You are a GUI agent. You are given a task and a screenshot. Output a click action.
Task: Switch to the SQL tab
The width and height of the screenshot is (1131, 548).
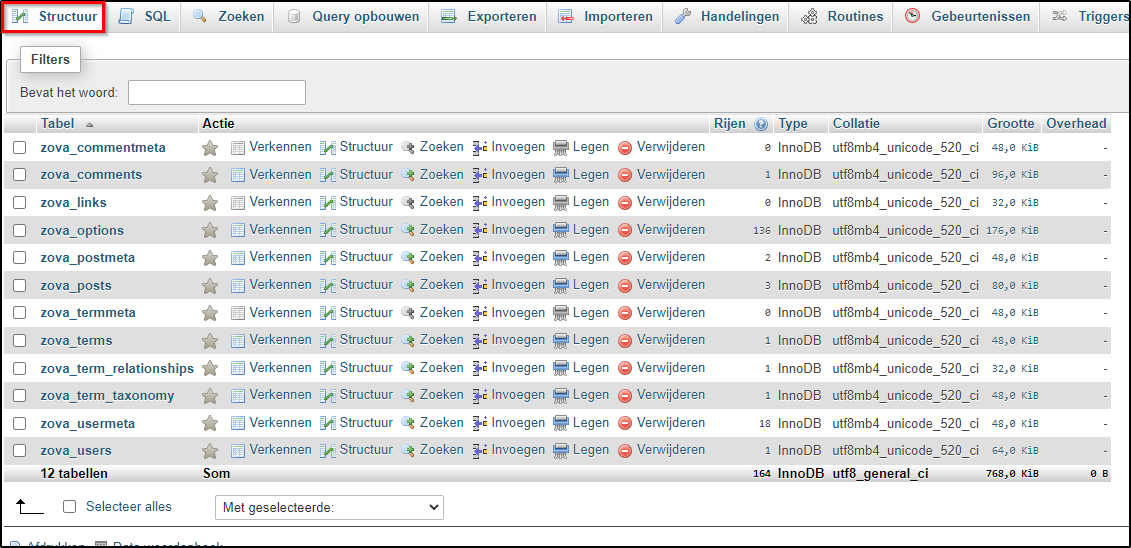pos(156,17)
